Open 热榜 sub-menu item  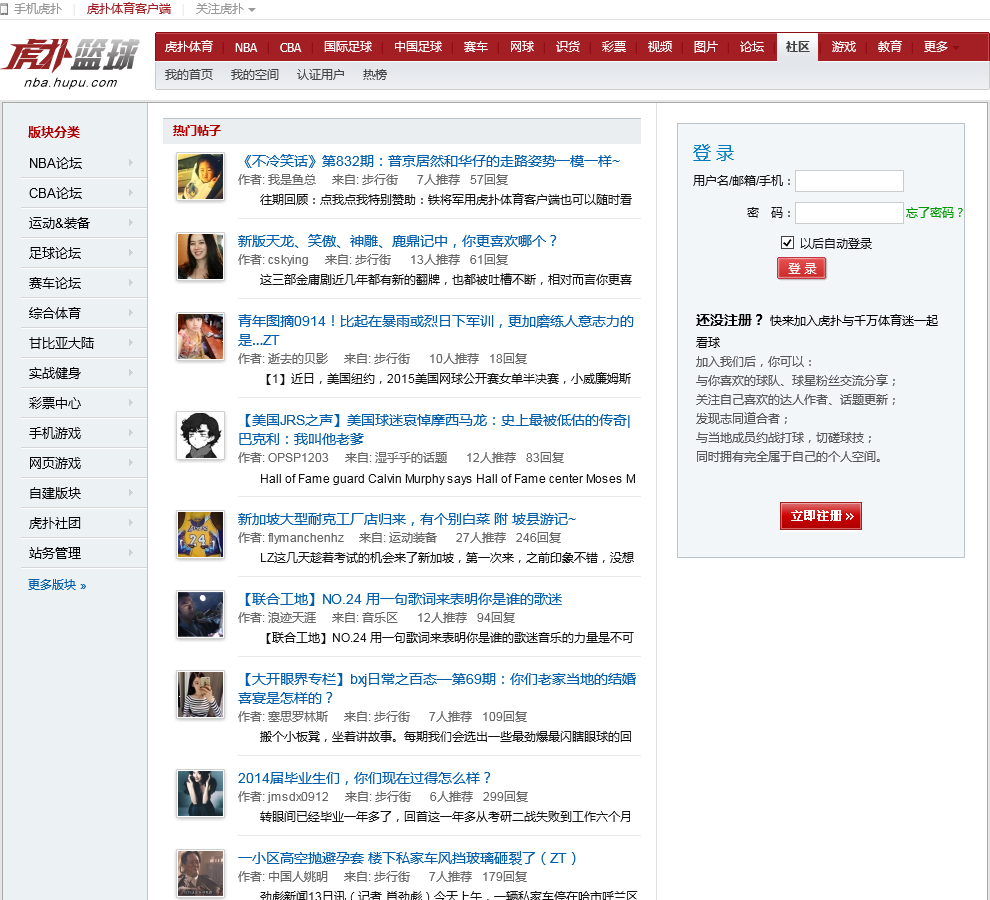(375, 75)
